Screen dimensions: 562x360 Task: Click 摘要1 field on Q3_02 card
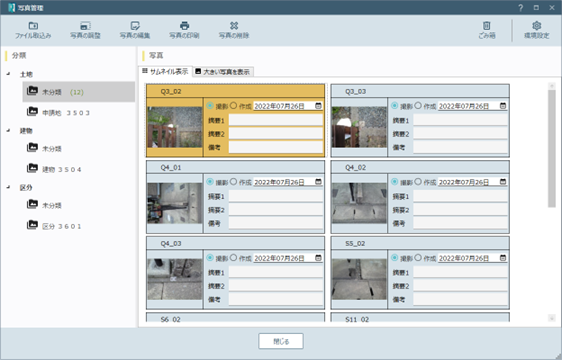tap(276, 120)
